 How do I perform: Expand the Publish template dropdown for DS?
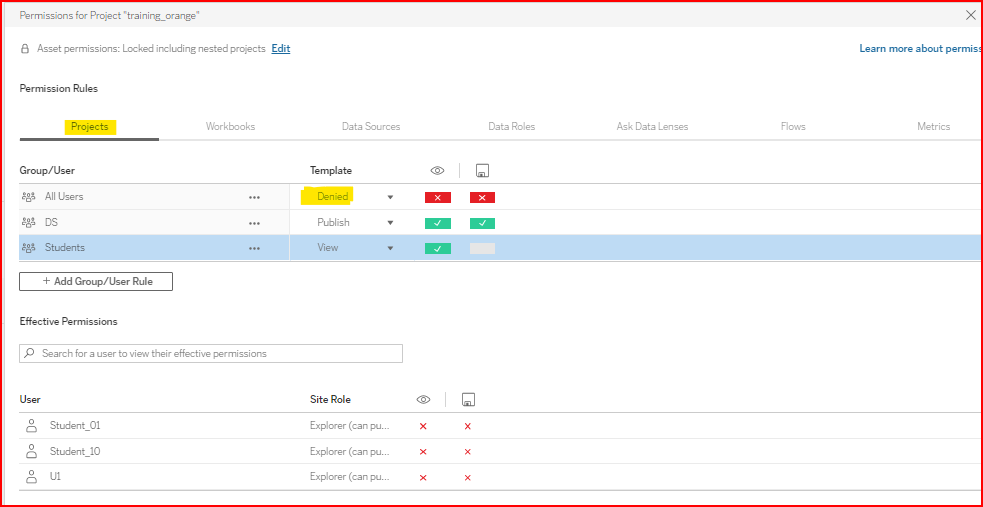coord(390,223)
